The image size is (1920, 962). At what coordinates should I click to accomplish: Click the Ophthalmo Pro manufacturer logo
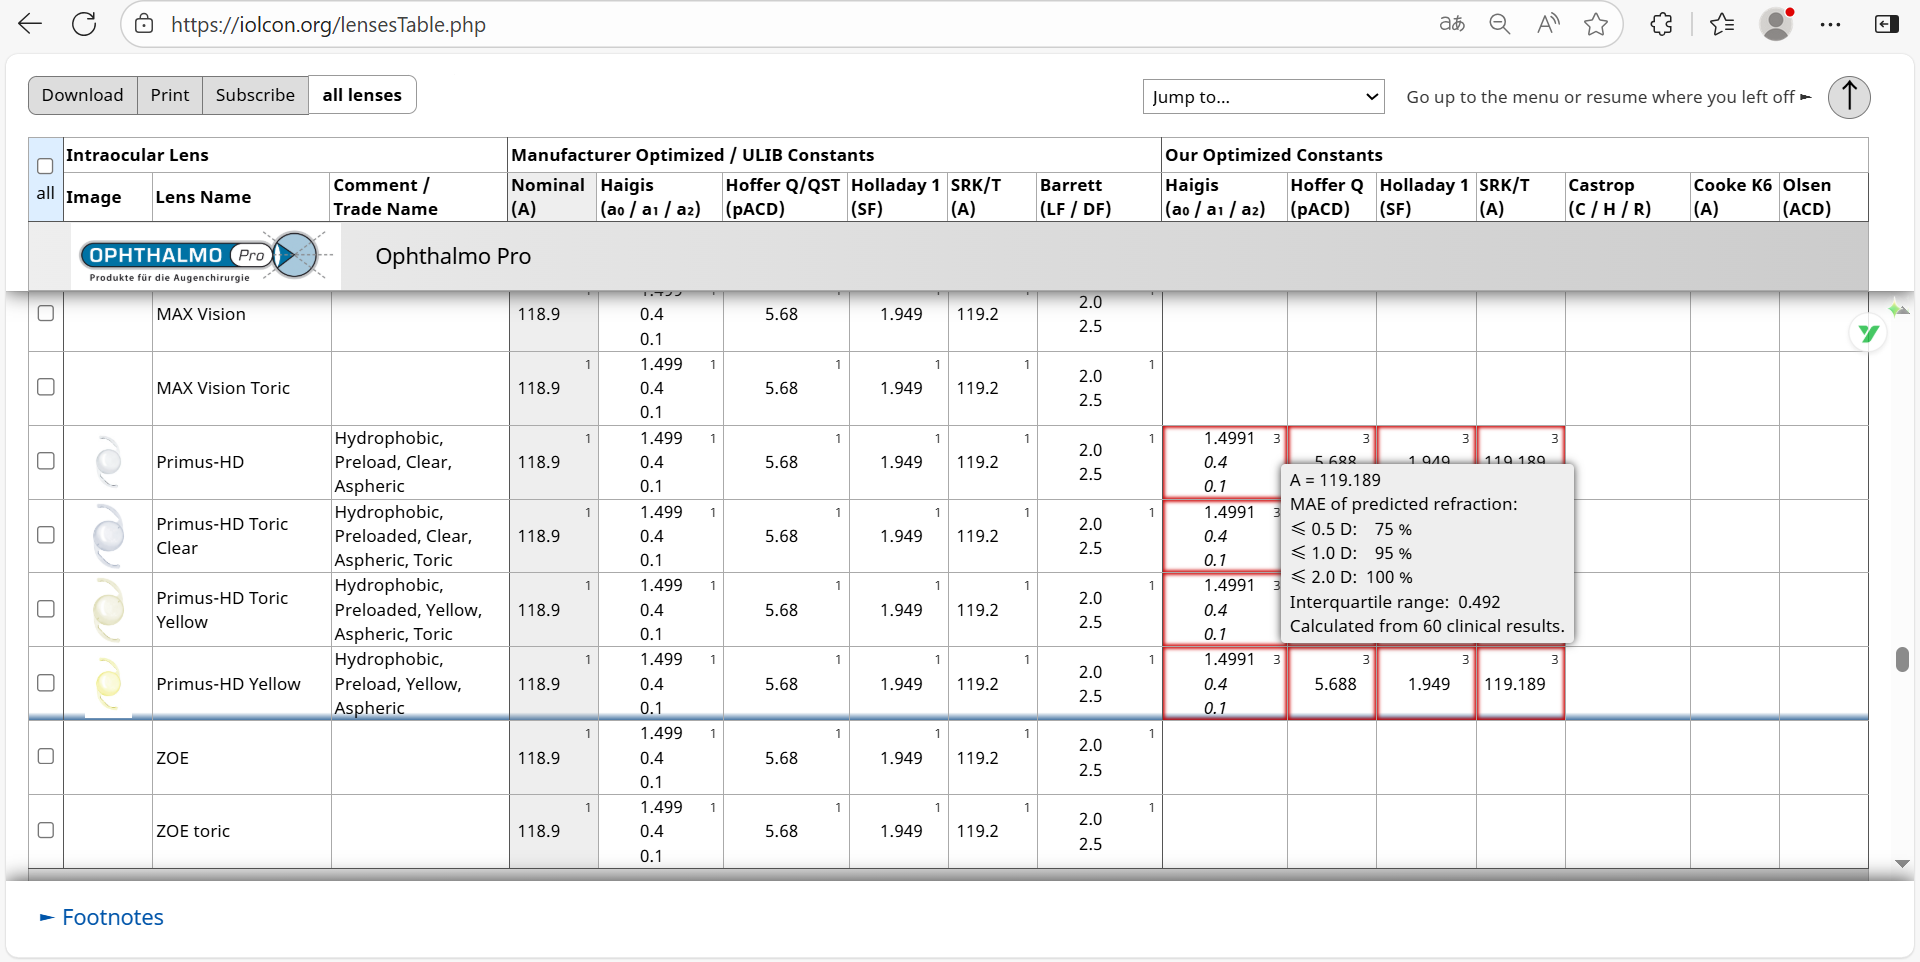204,256
